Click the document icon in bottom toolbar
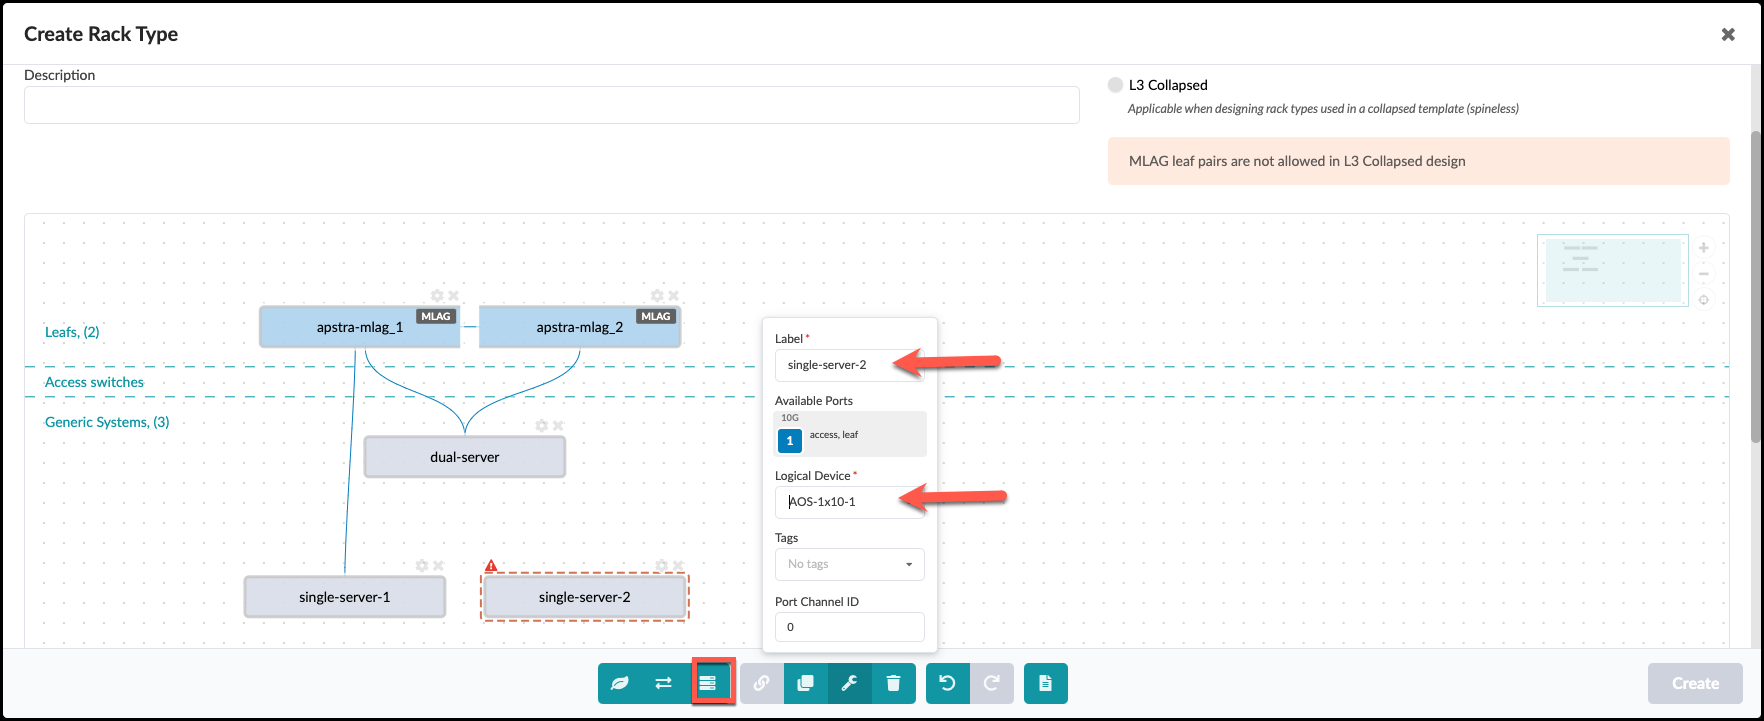Viewport: 1764px width, 721px height. point(1045,684)
